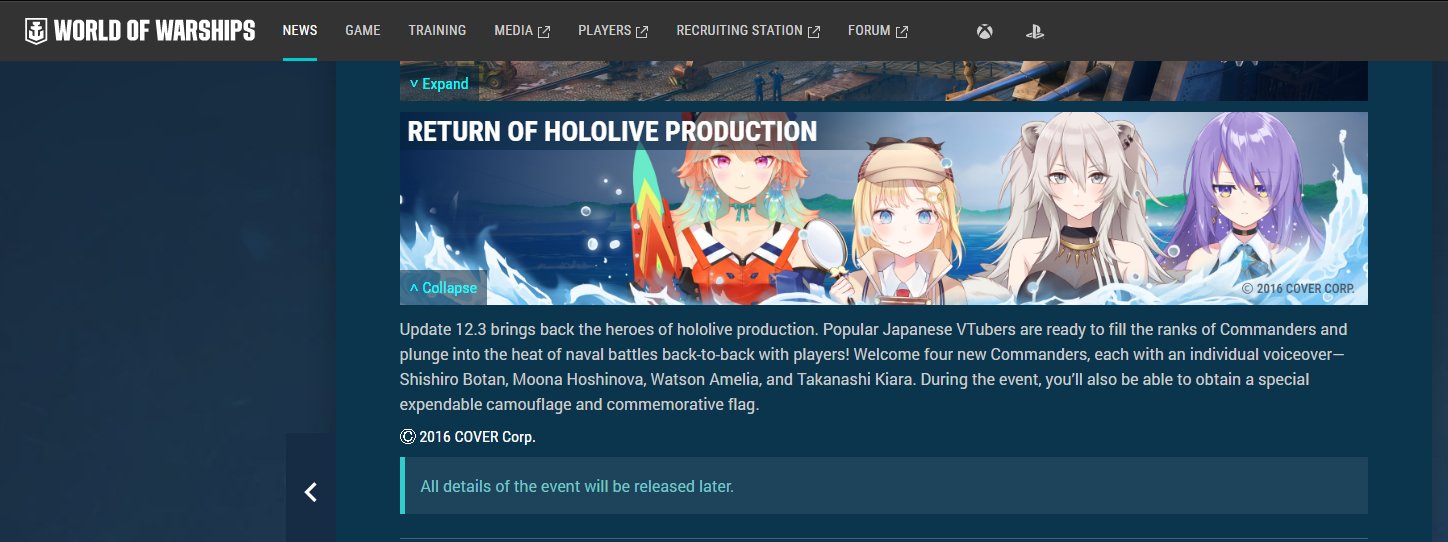
Task: Go to the Training menu item
Action: [437, 30]
